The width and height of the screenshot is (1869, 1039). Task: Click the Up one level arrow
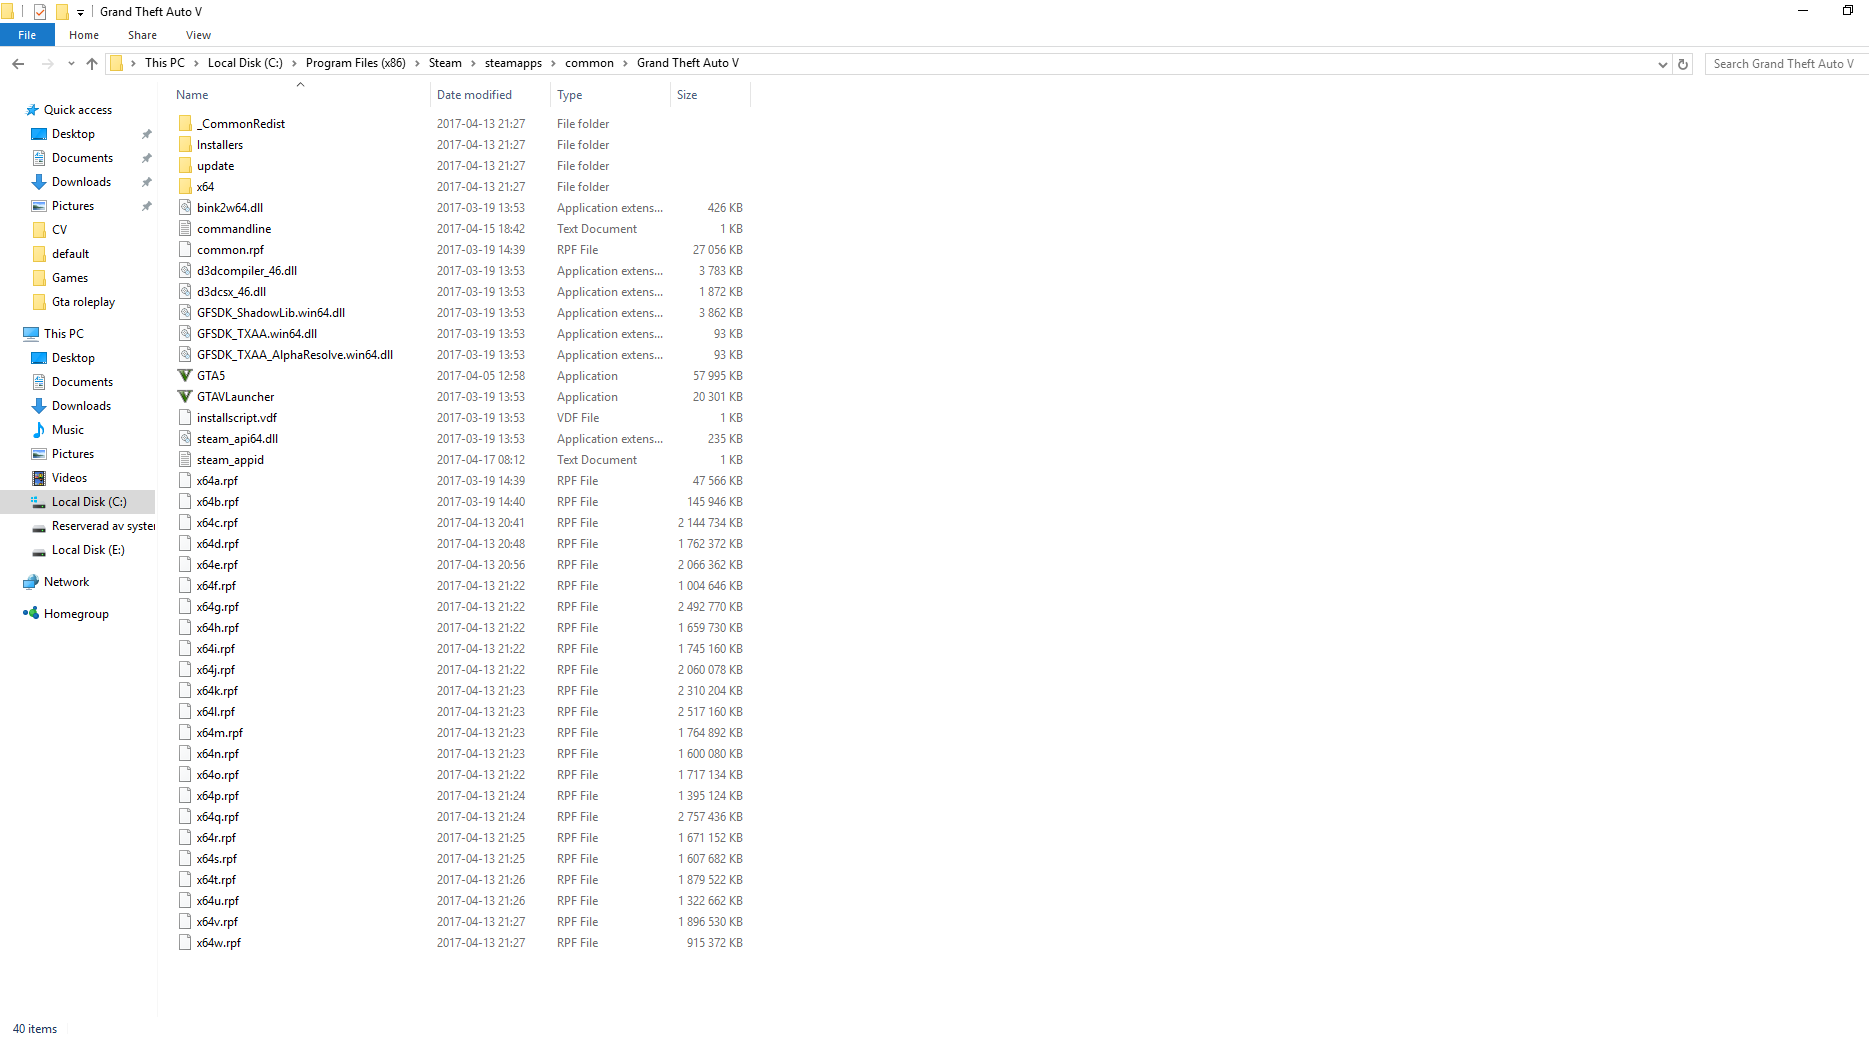pos(92,63)
